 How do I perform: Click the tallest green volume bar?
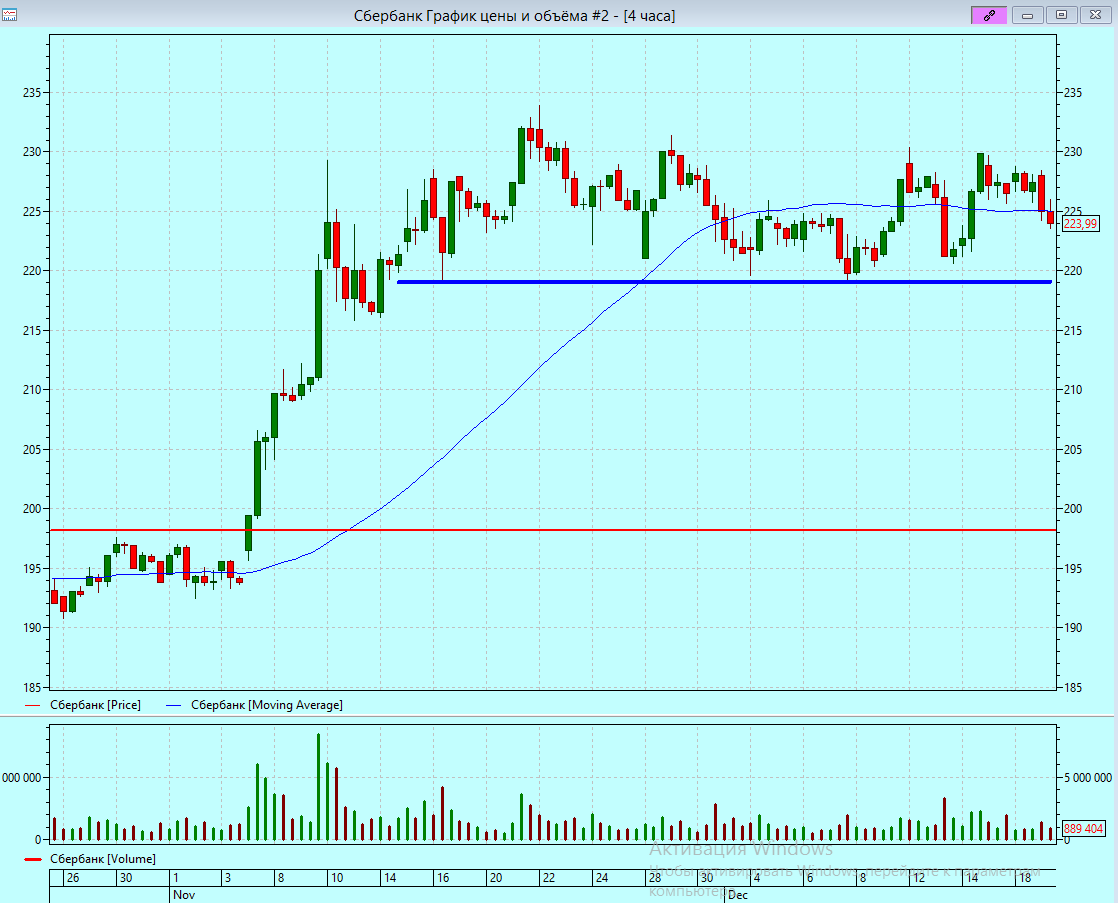(x=318, y=786)
